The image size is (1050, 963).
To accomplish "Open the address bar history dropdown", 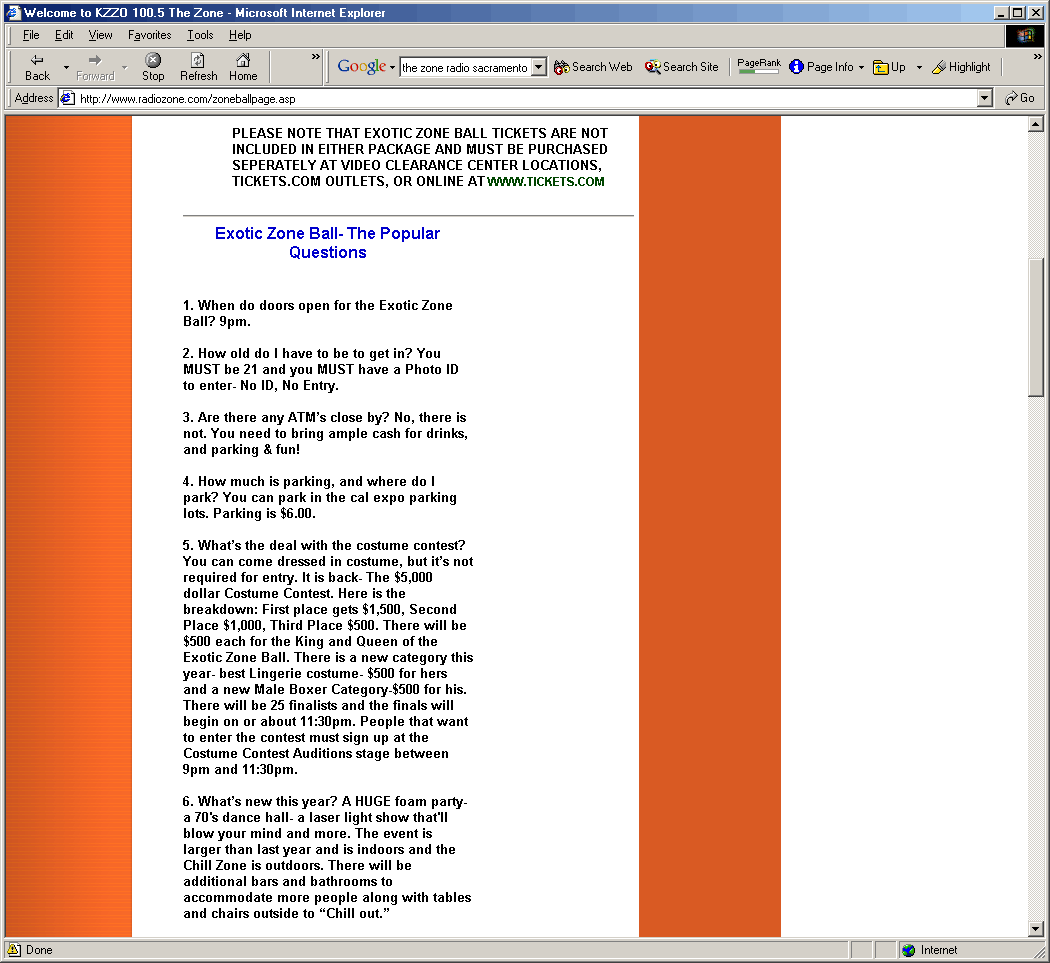I will point(984,98).
